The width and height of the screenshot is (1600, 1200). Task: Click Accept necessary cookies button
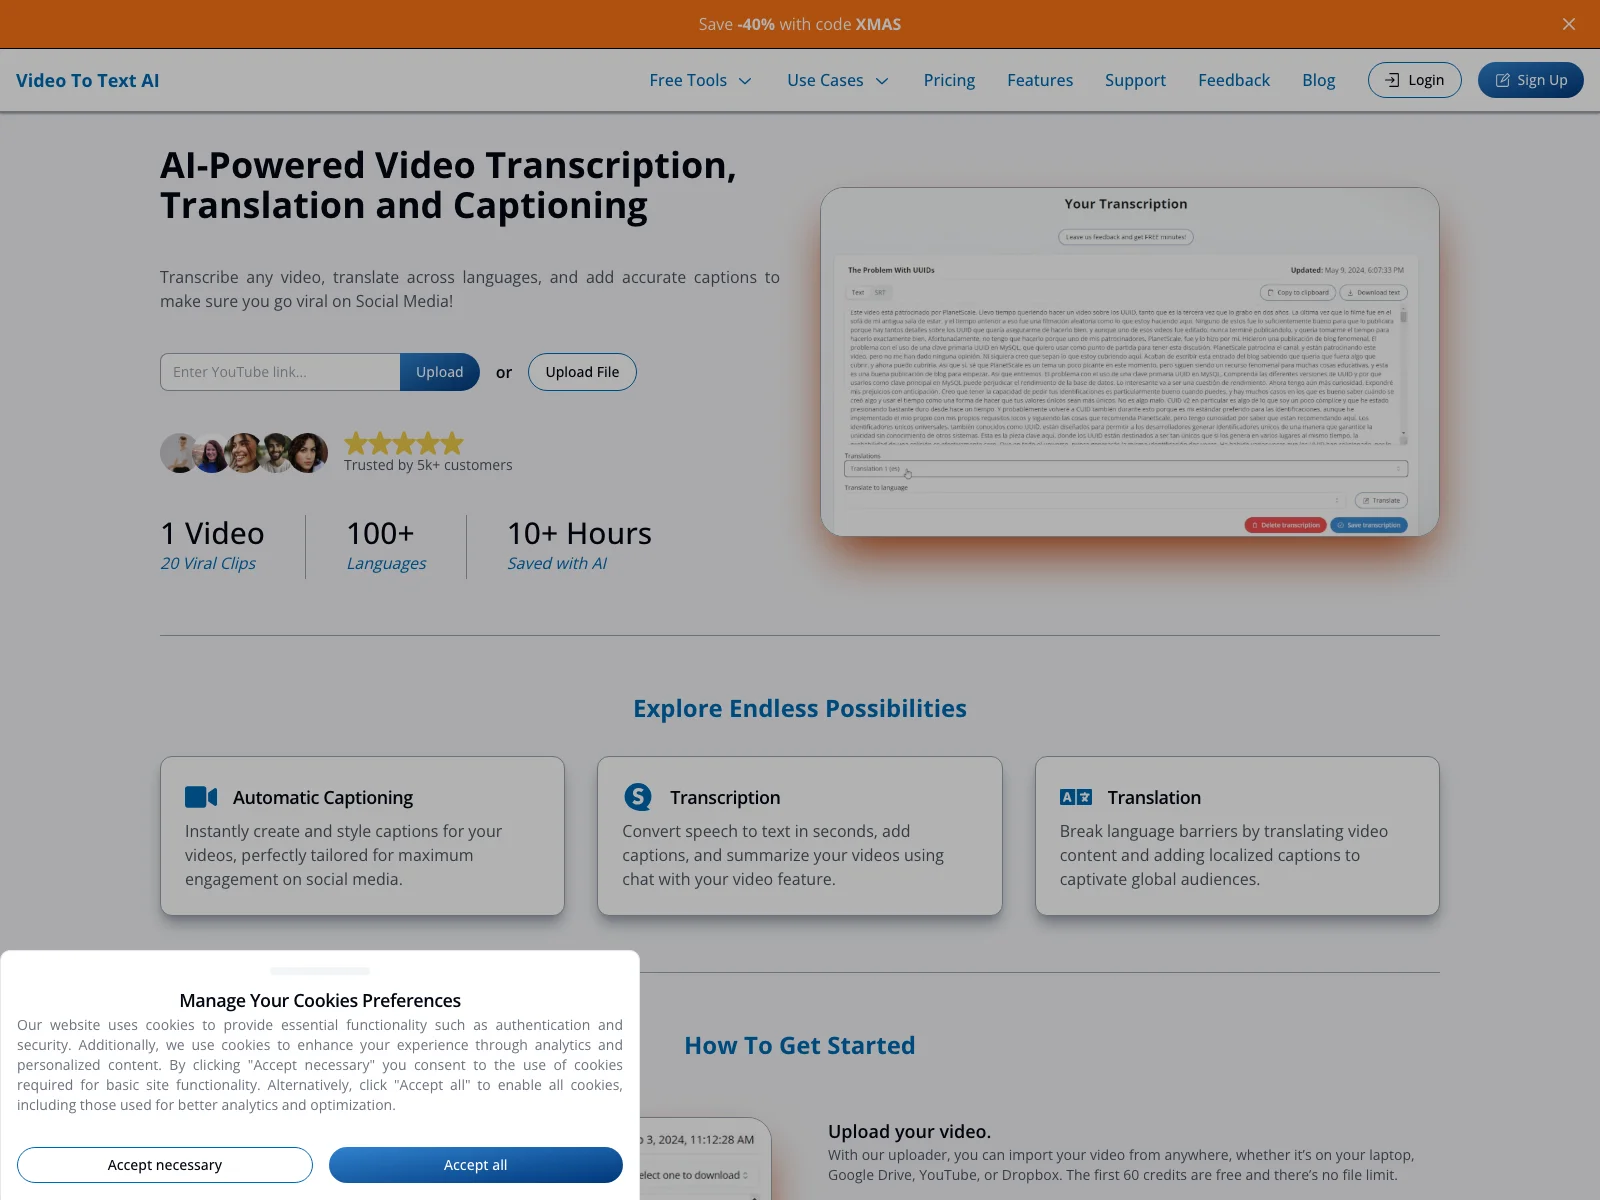[x=165, y=1165]
